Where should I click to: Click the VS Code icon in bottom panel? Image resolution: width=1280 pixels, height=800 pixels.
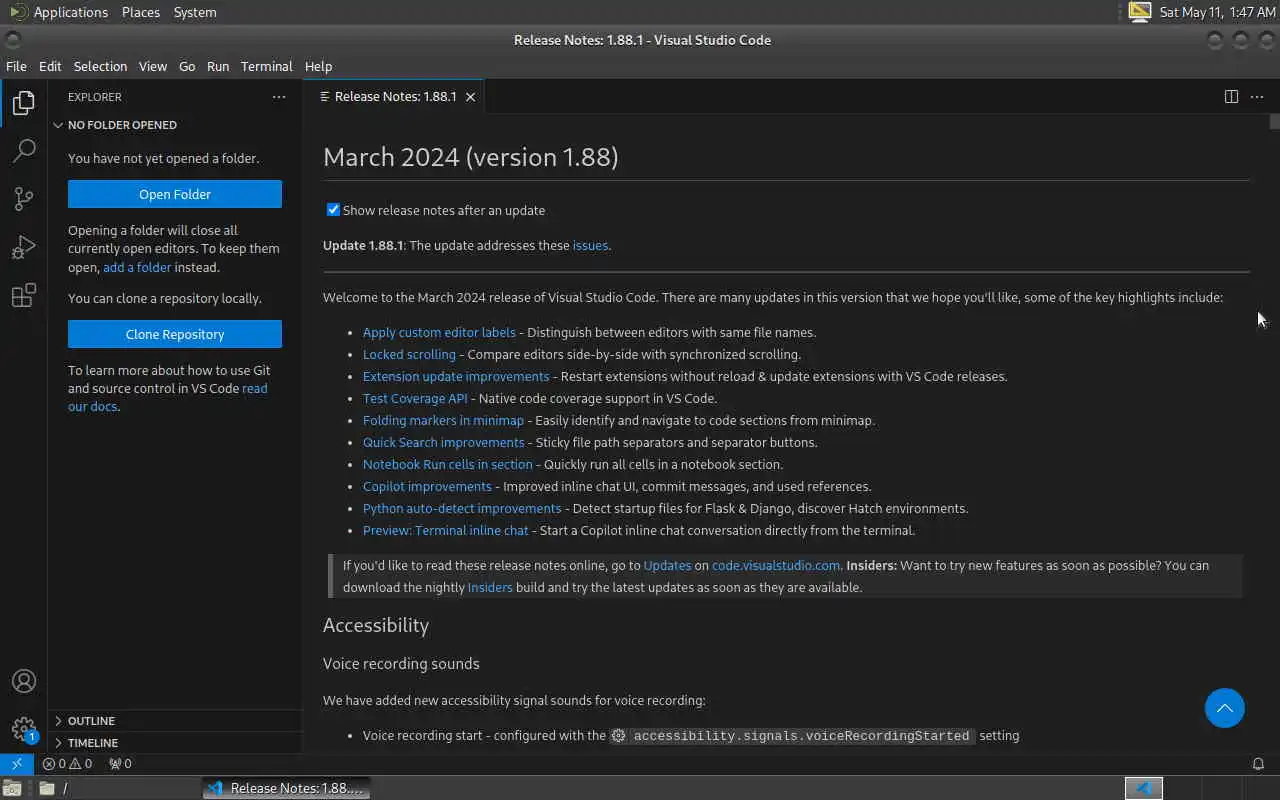(1145, 788)
